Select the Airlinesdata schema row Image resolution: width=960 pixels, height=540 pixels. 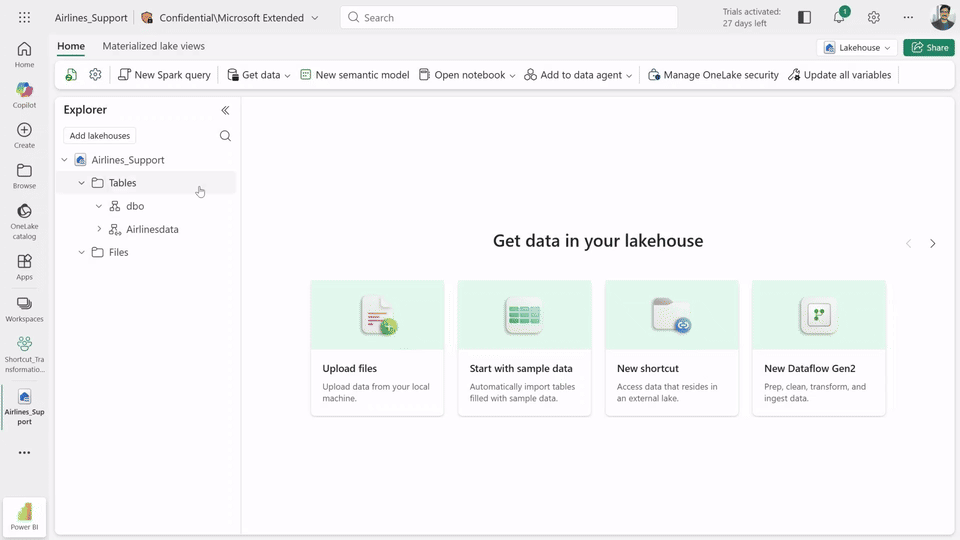(146, 229)
